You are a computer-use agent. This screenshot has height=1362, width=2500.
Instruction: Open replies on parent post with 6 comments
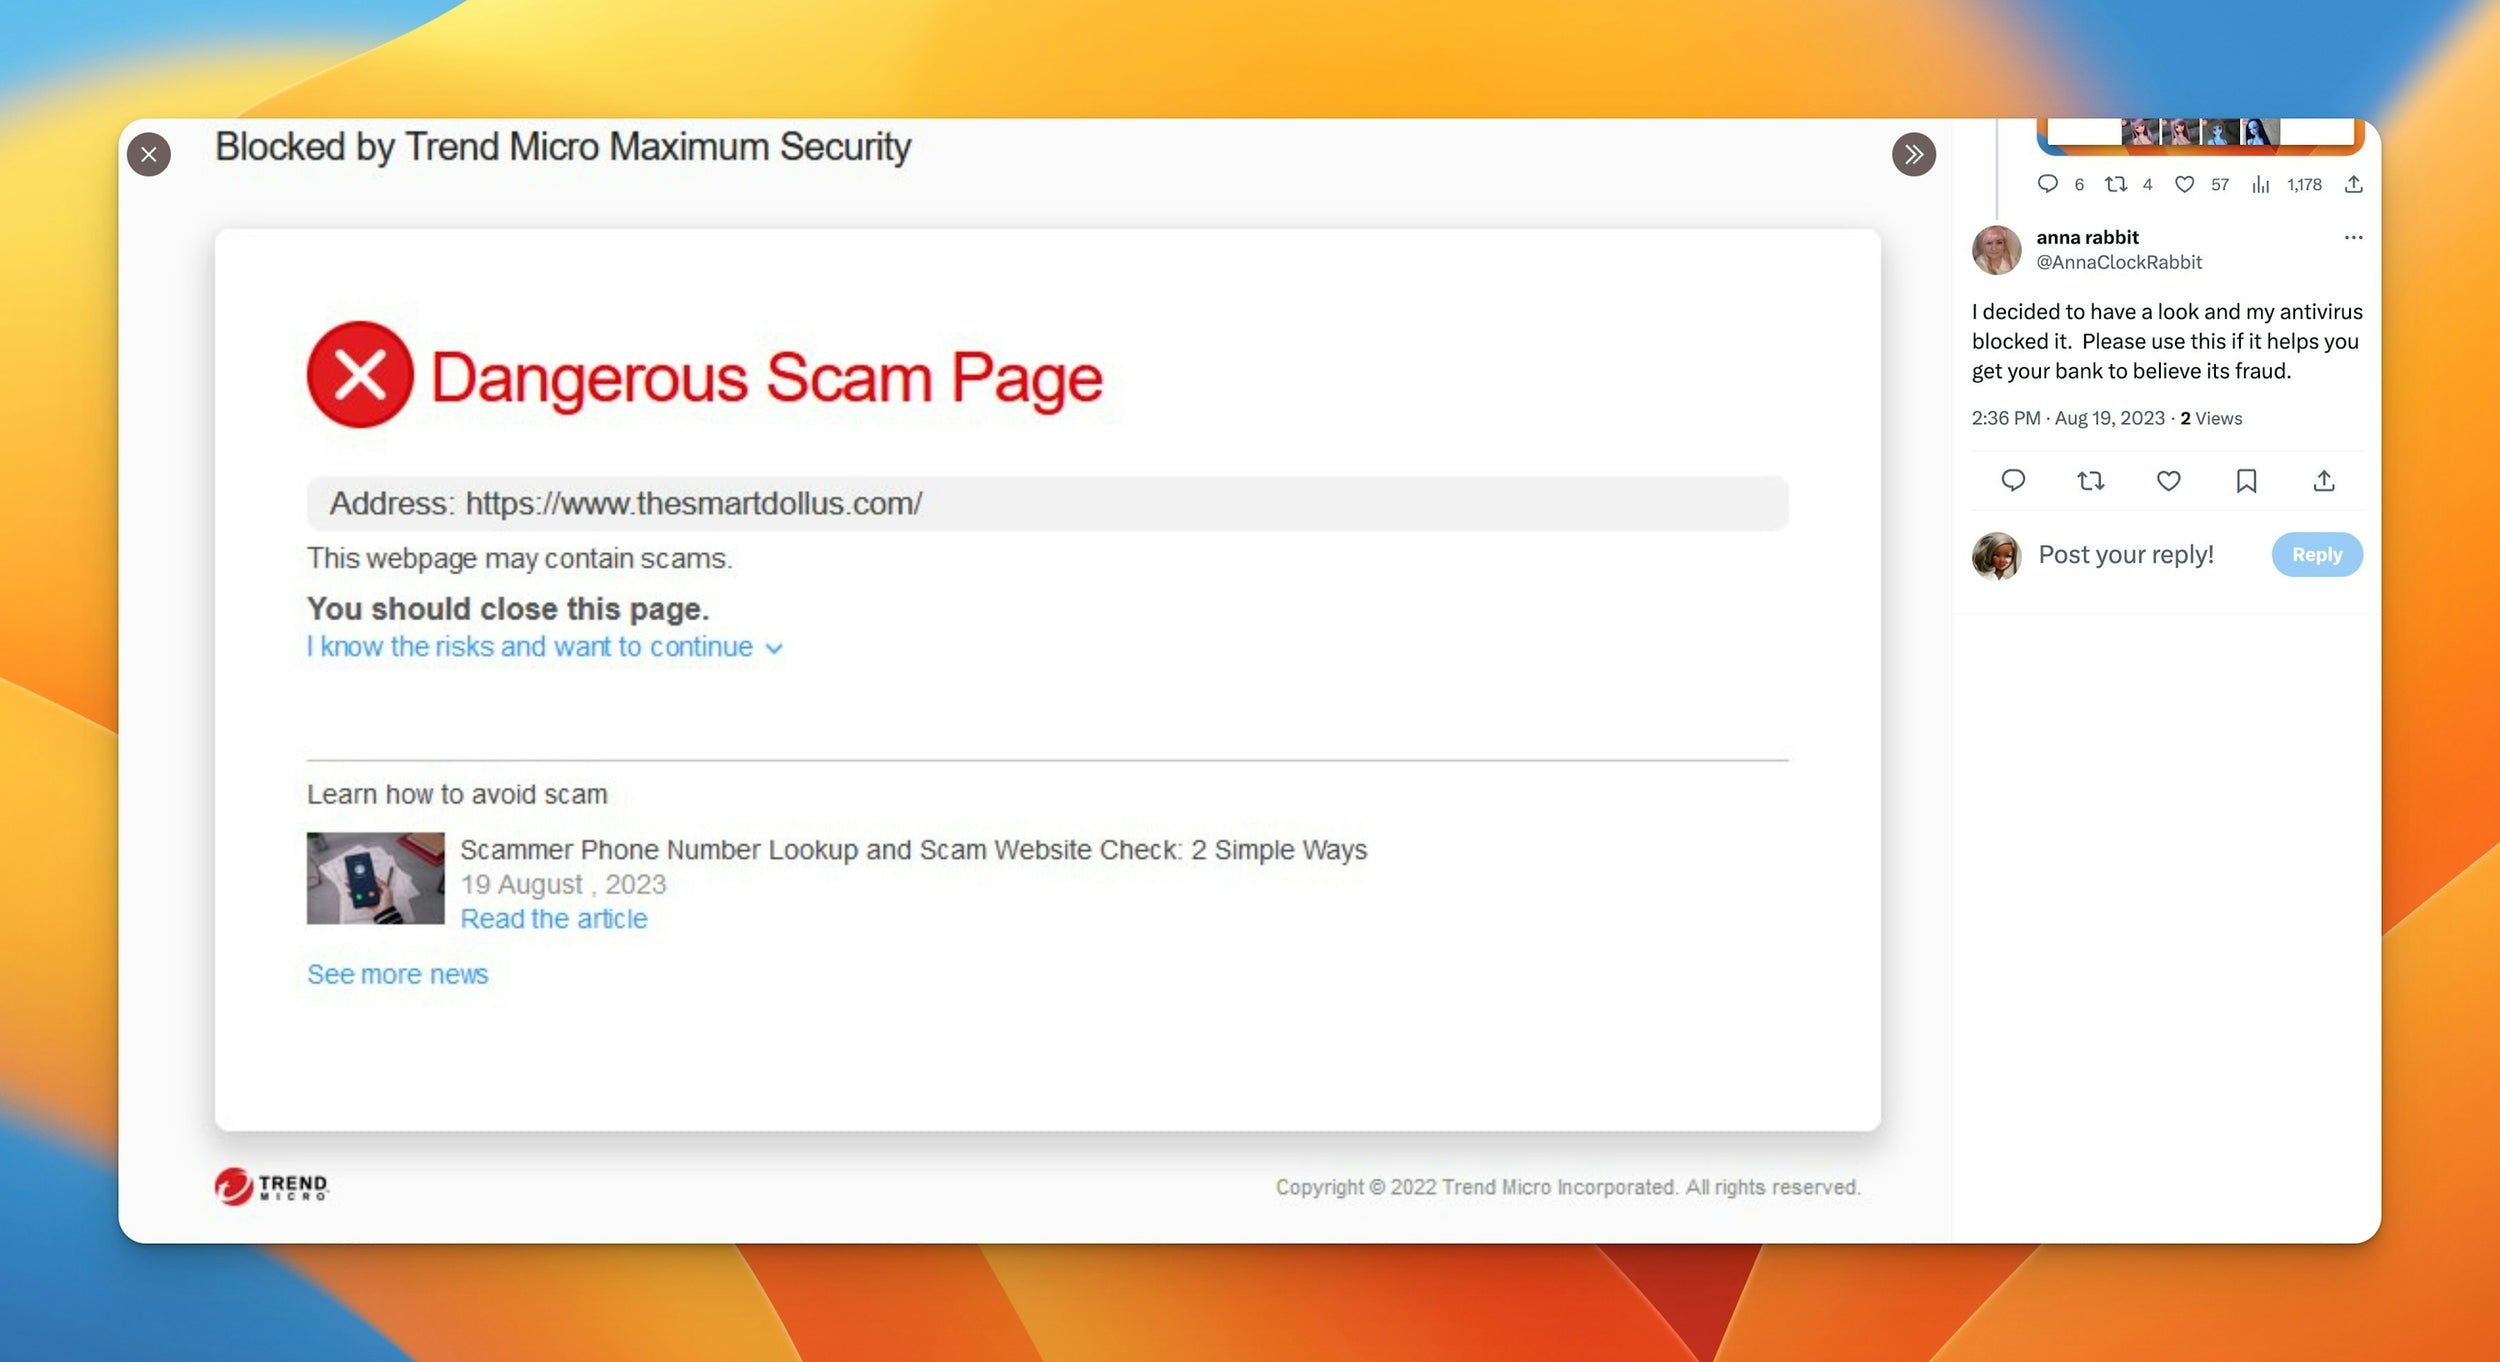(2047, 184)
